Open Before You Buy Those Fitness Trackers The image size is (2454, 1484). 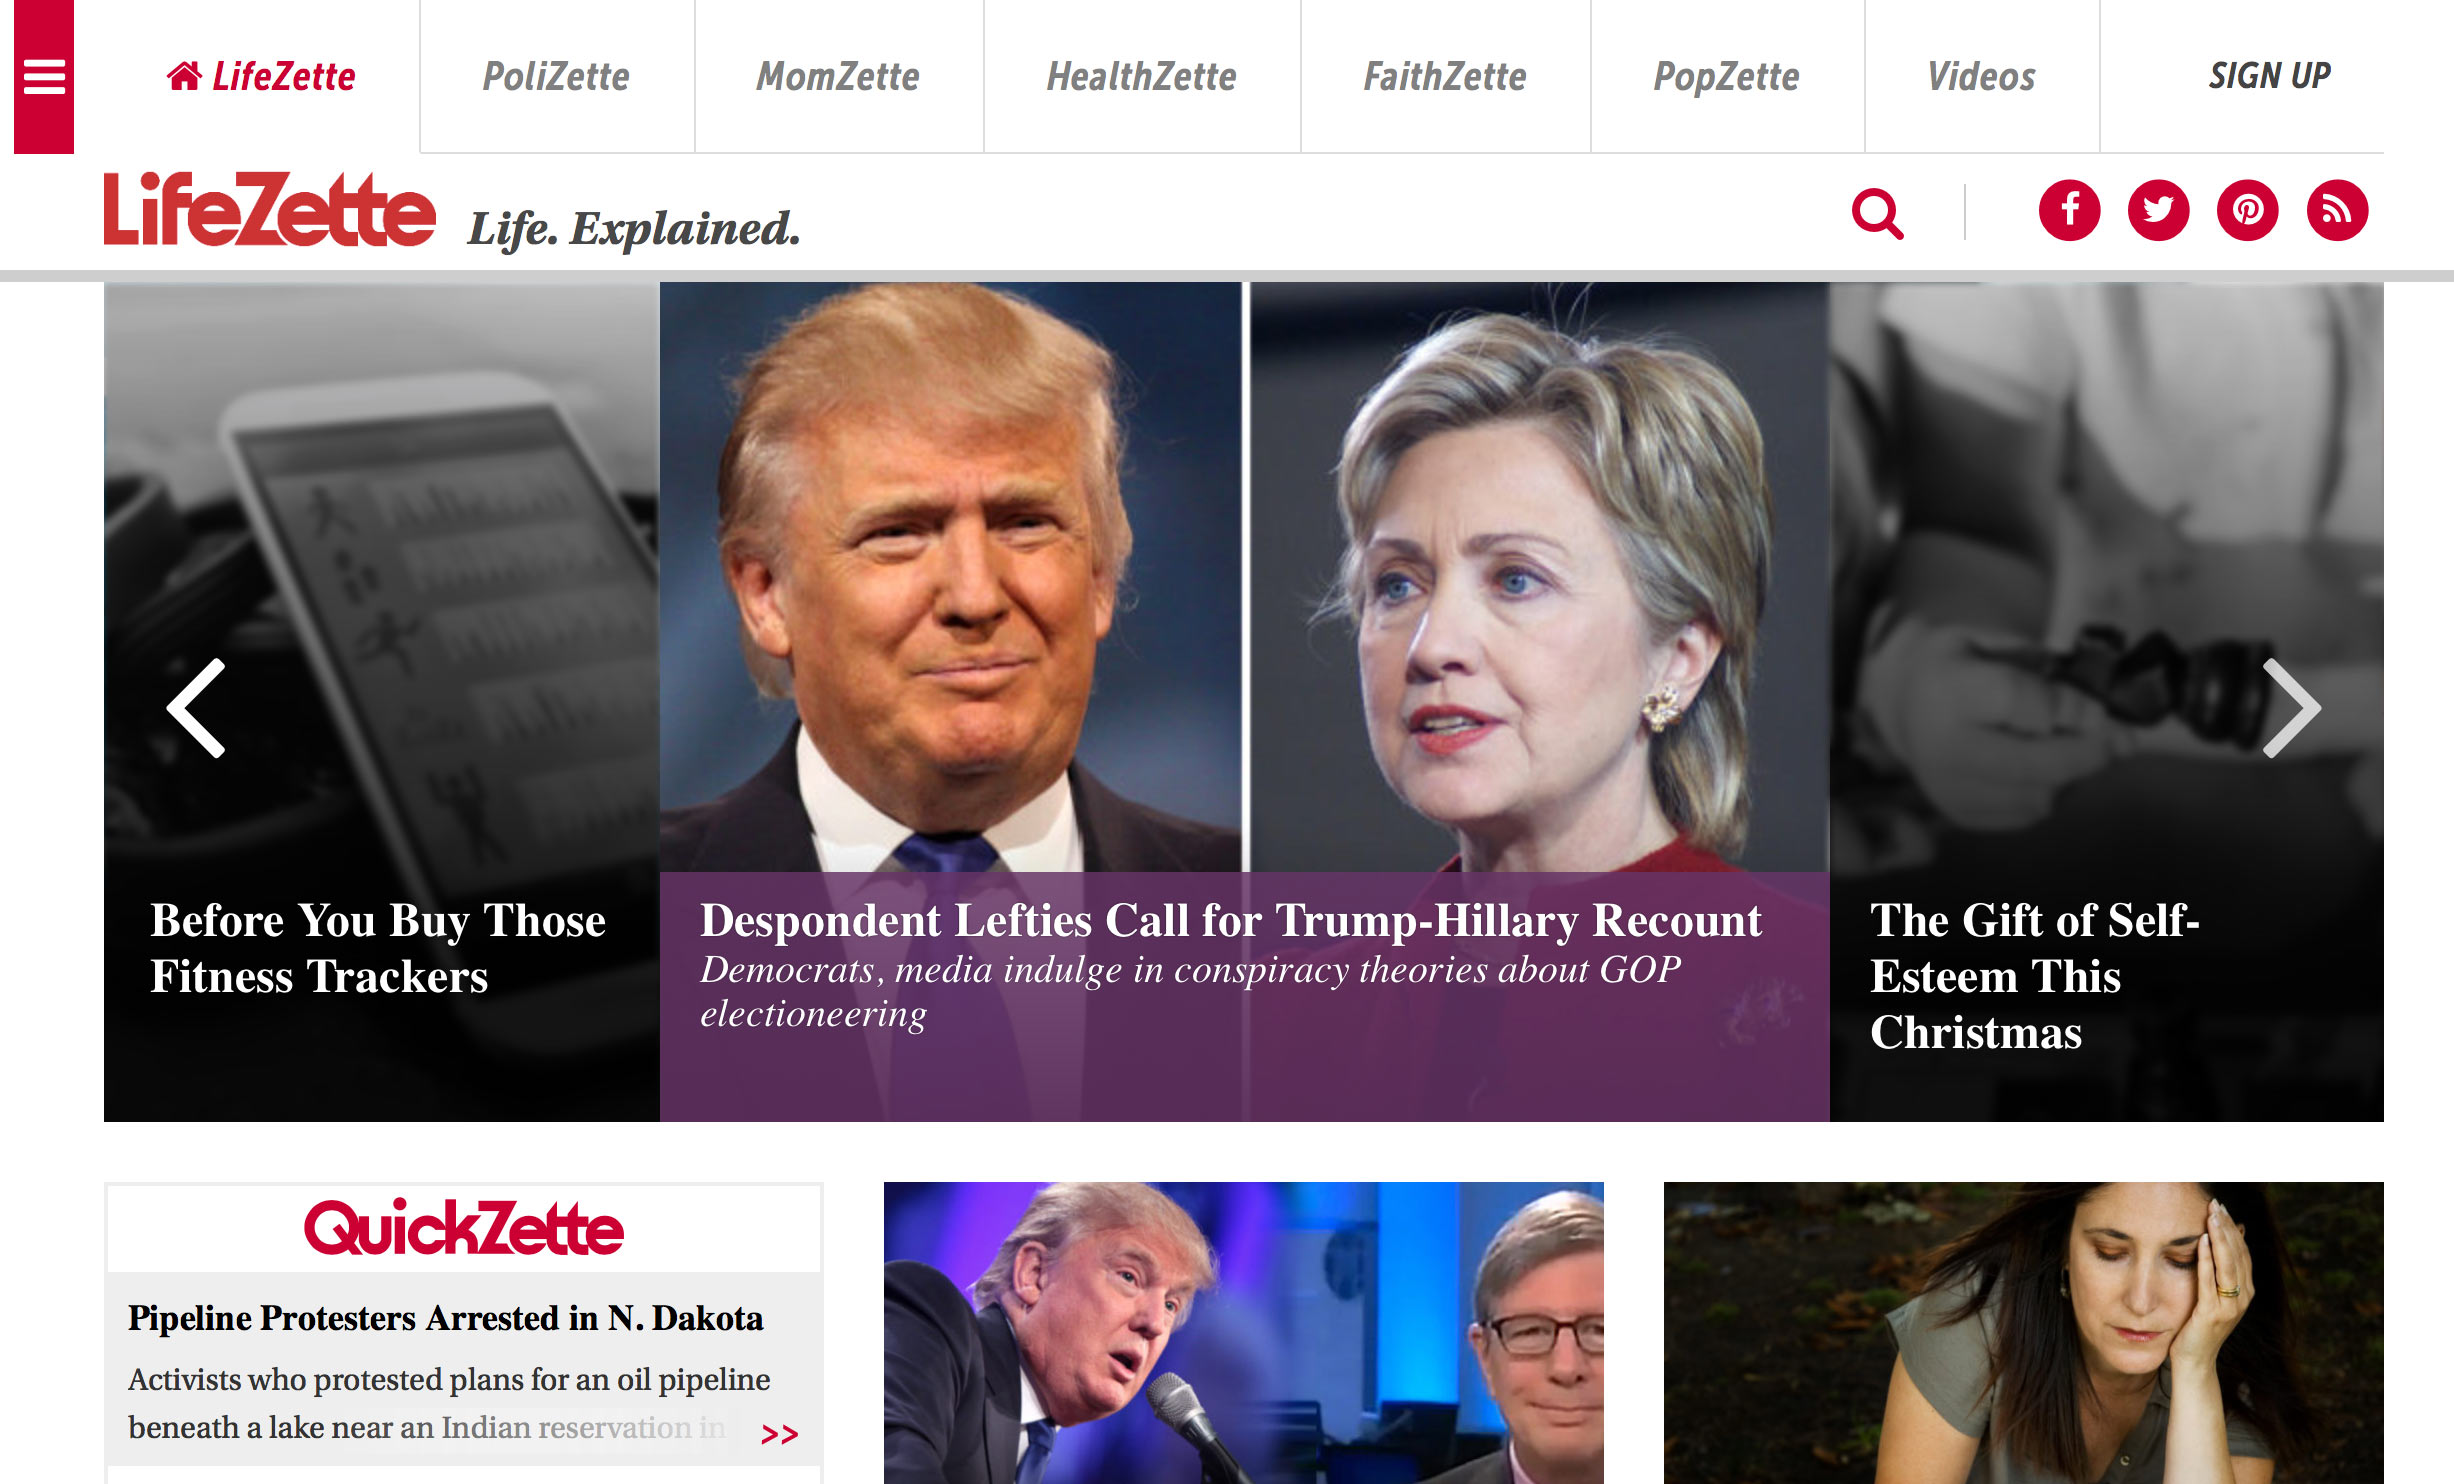point(378,948)
